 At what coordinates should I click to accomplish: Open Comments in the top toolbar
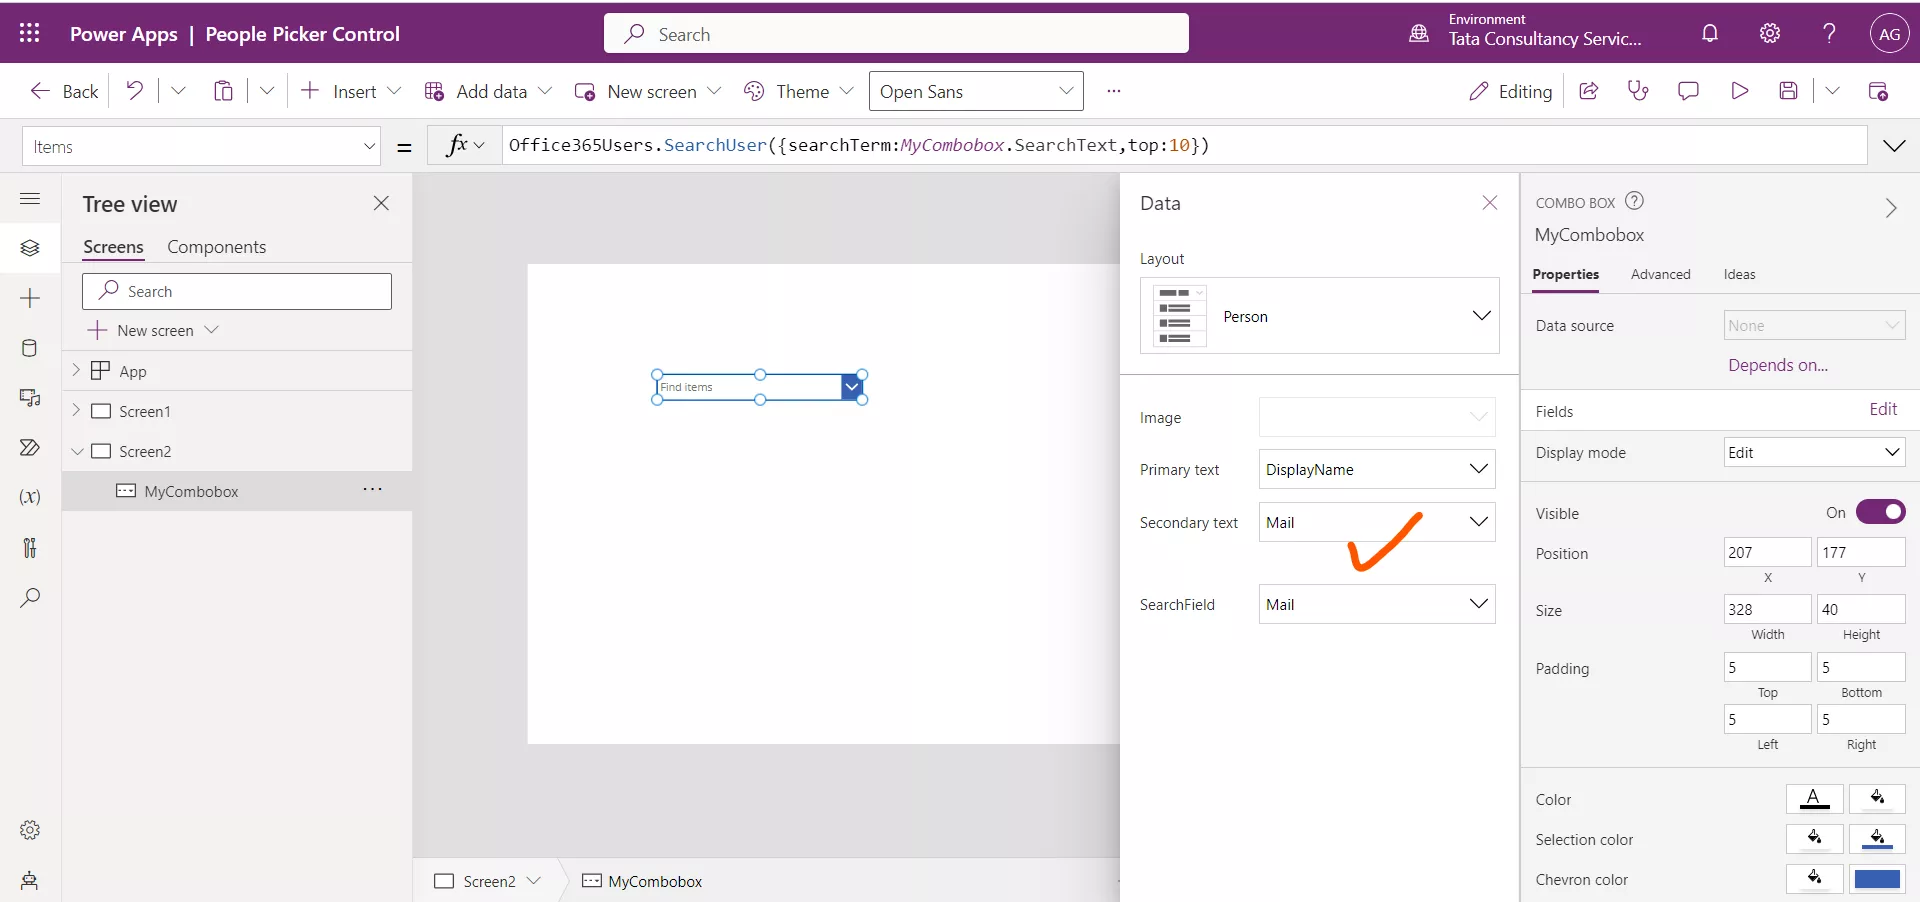coord(1689,90)
